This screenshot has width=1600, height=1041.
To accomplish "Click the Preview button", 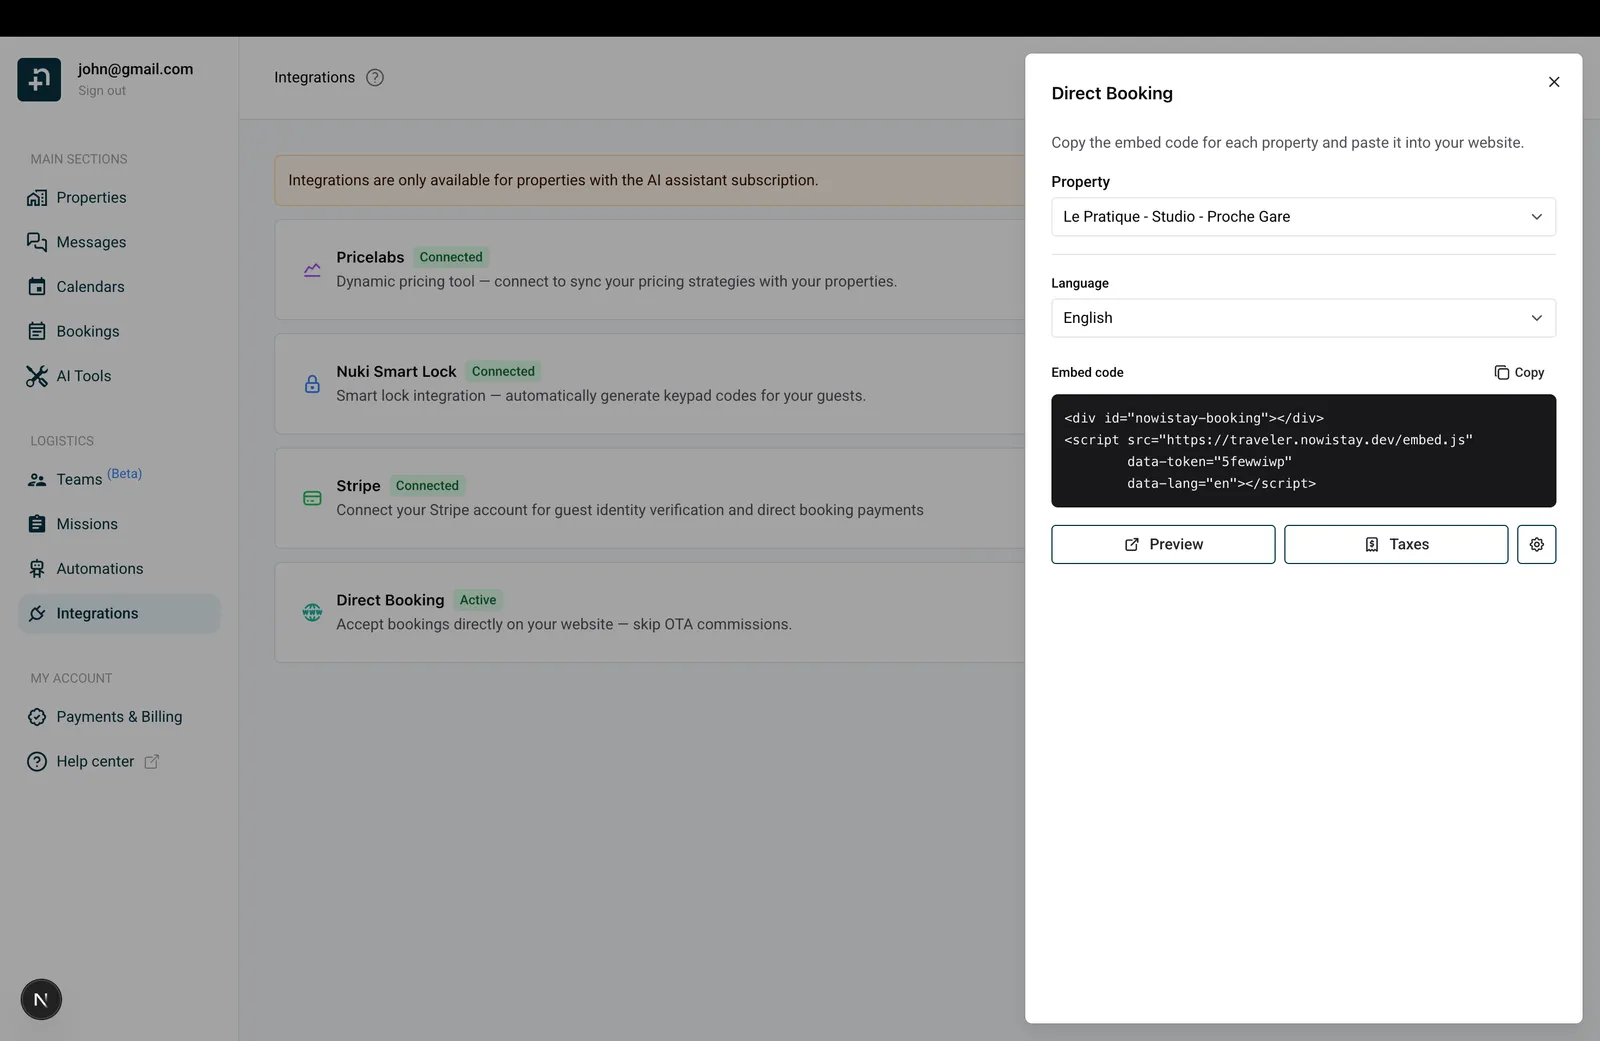I will pyautogui.click(x=1163, y=544).
